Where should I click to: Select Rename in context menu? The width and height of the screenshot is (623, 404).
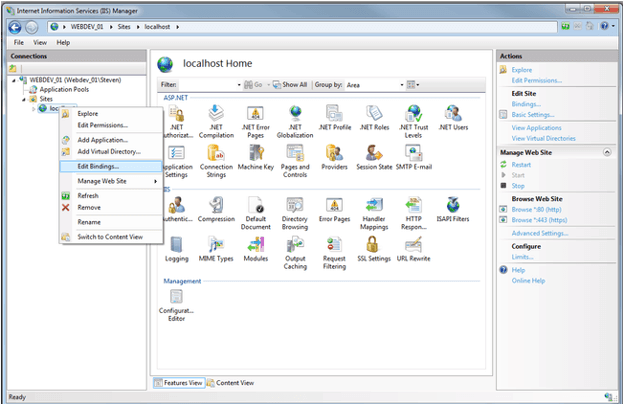coord(111,222)
